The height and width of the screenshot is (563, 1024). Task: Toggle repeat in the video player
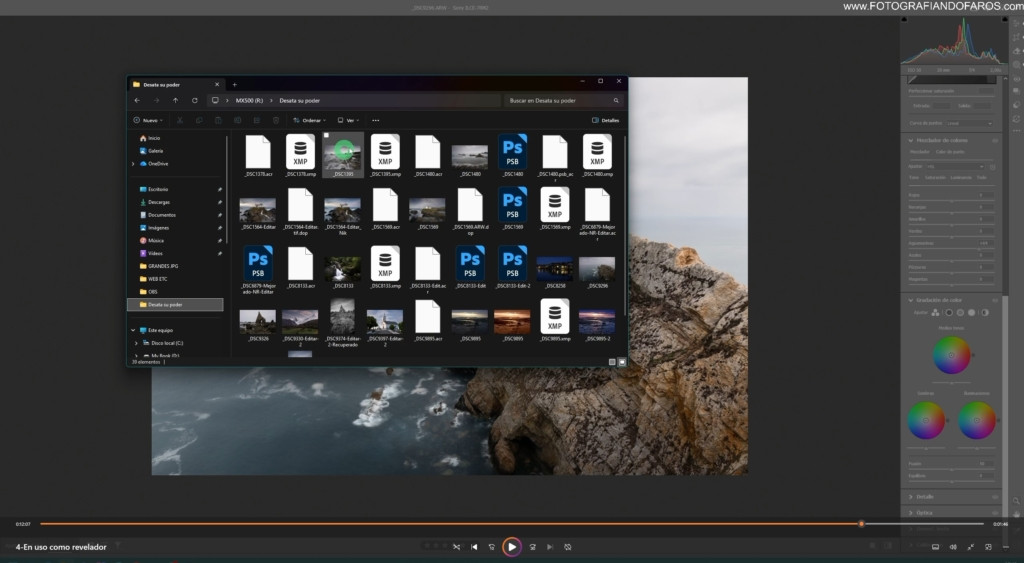click(x=568, y=547)
